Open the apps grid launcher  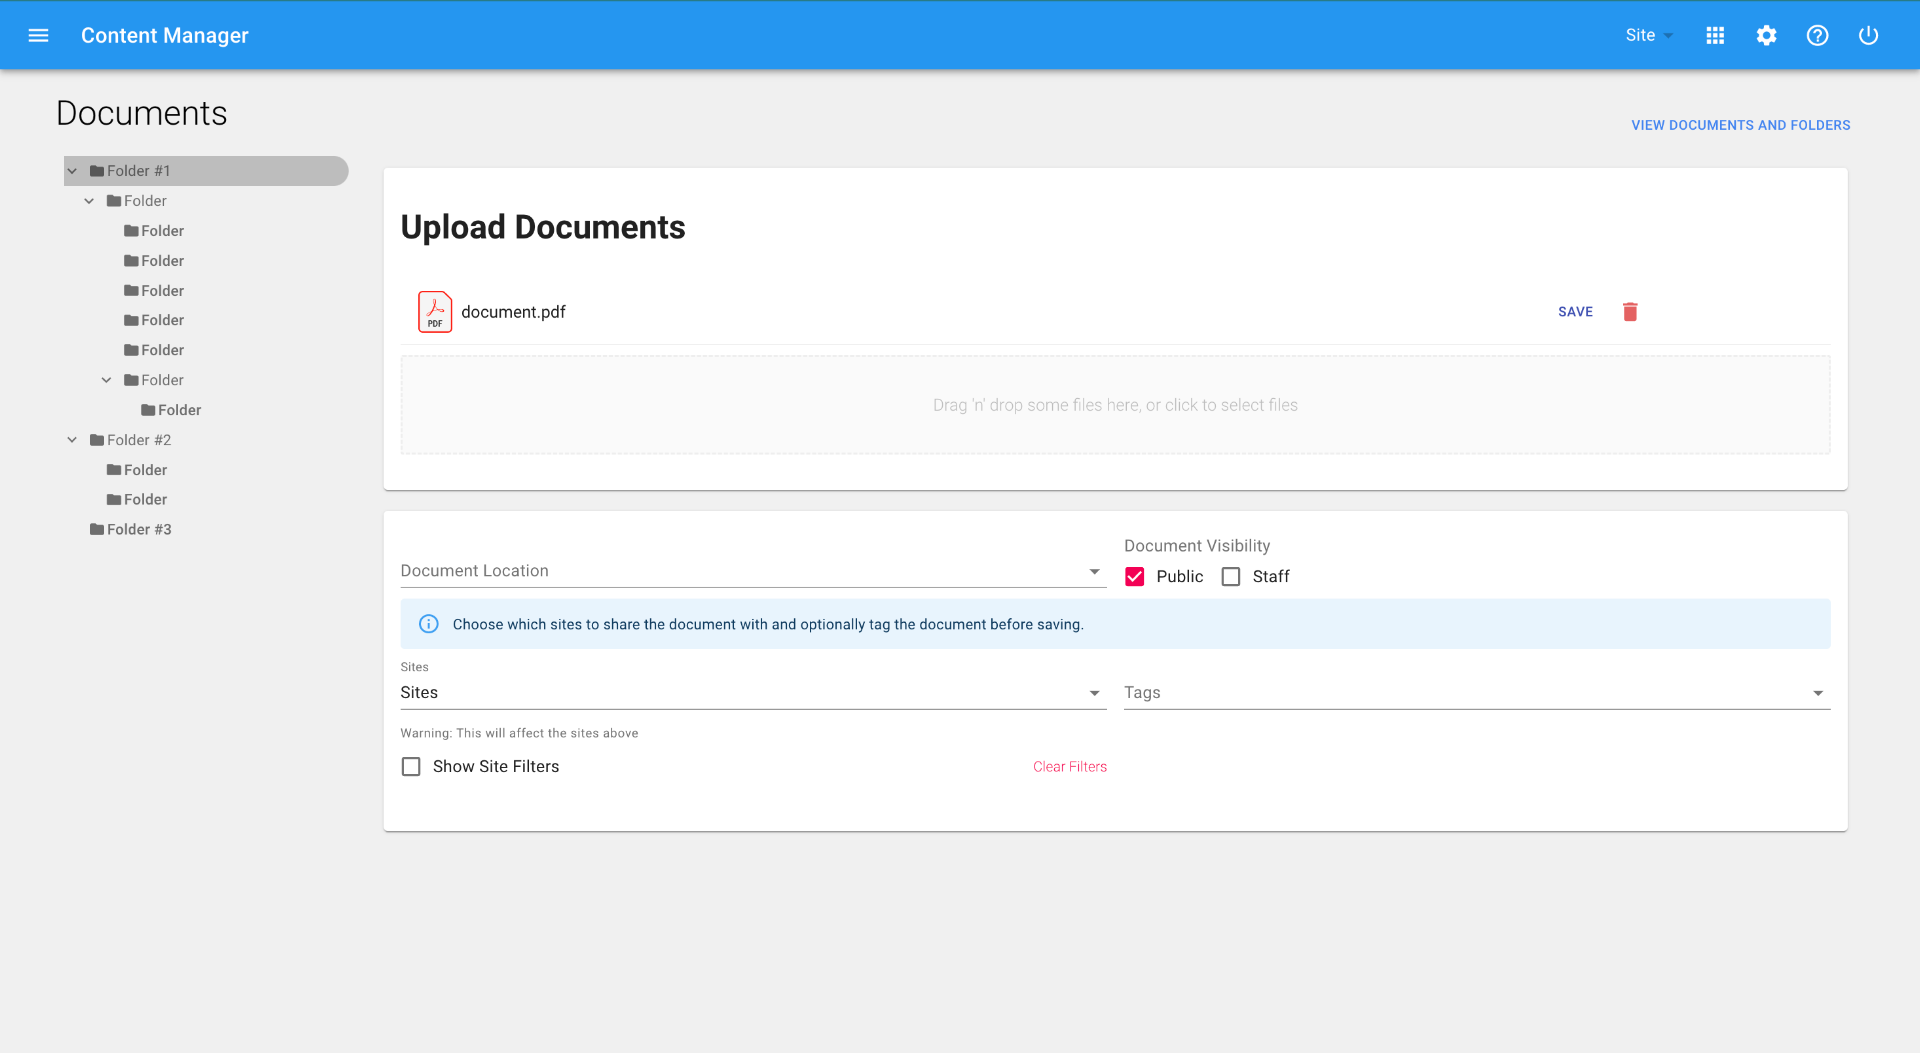pos(1715,36)
